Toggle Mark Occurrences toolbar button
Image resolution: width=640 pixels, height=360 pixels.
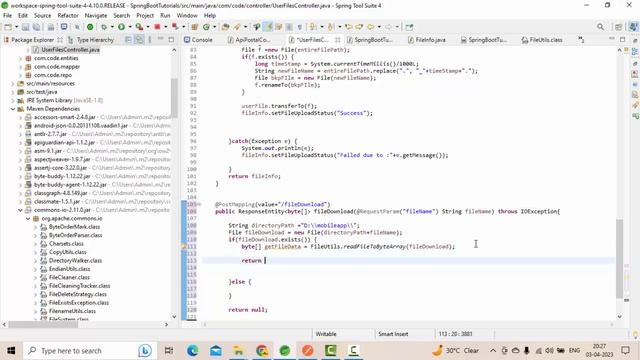269,27
